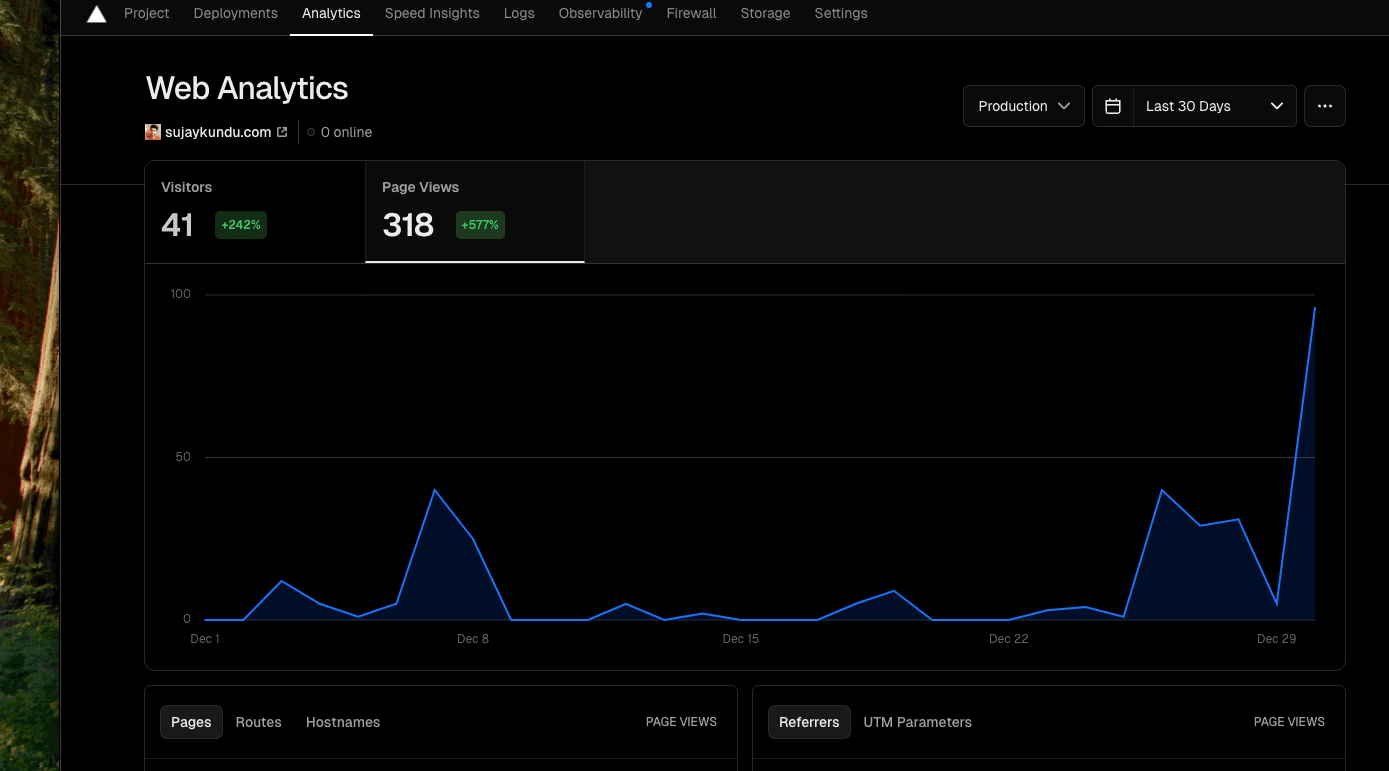The height and width of the screenshot is (771, 1389).
Task: Visit the sujaykundu.com link
Action: point(218,131)
